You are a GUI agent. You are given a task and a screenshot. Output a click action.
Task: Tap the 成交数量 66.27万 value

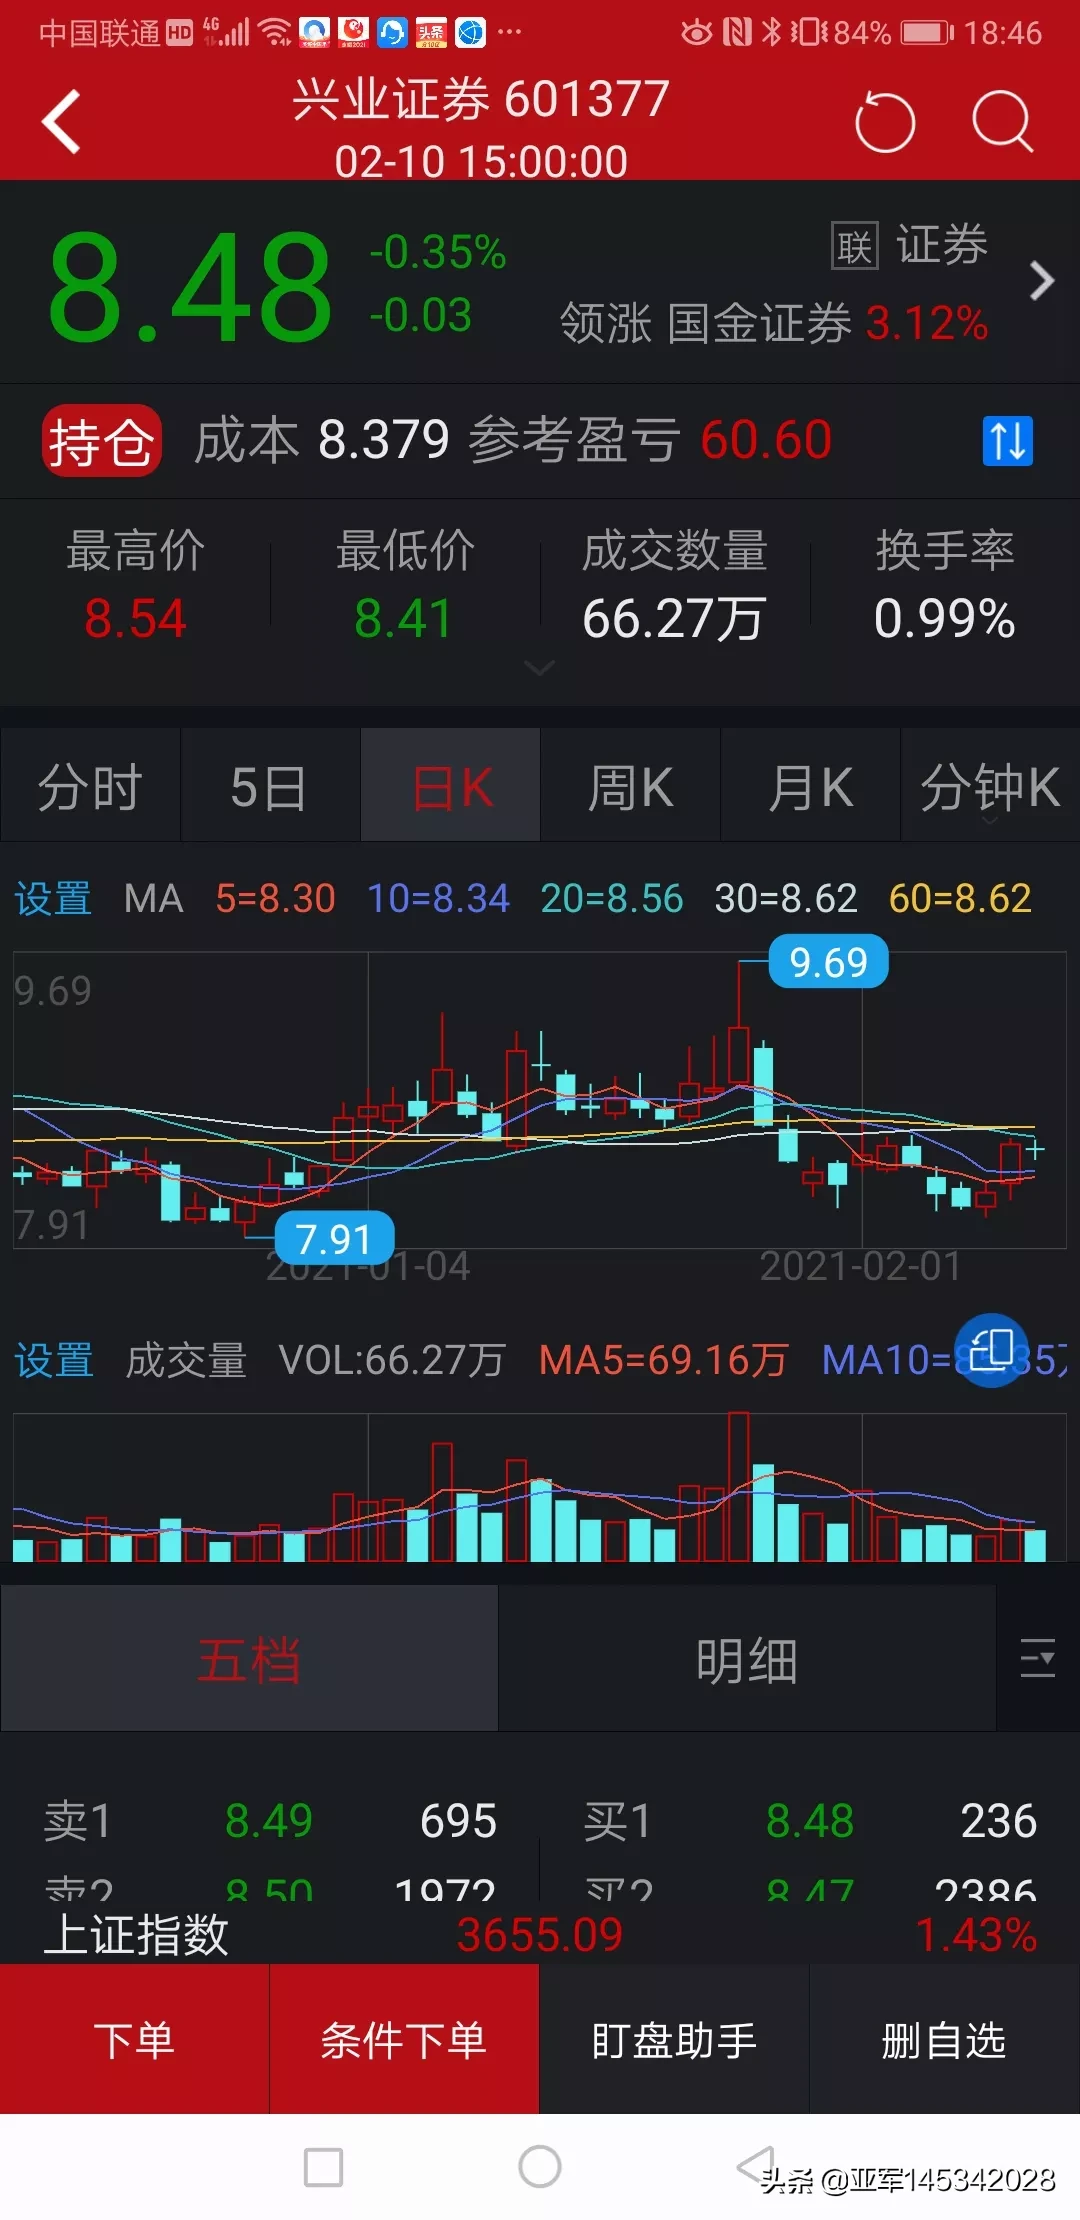tap(674, 618)
